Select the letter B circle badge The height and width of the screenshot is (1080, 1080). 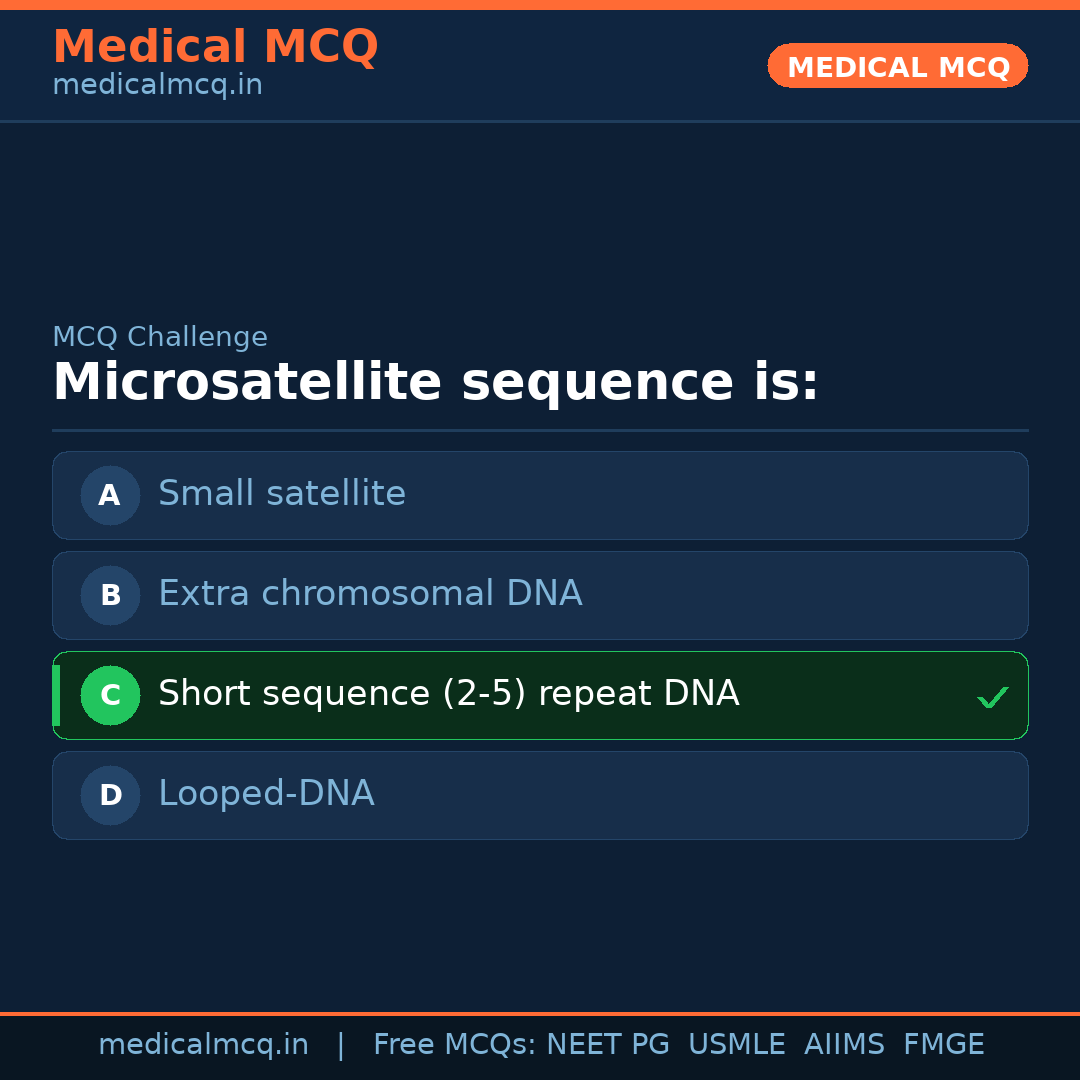(x=110, y=595)
